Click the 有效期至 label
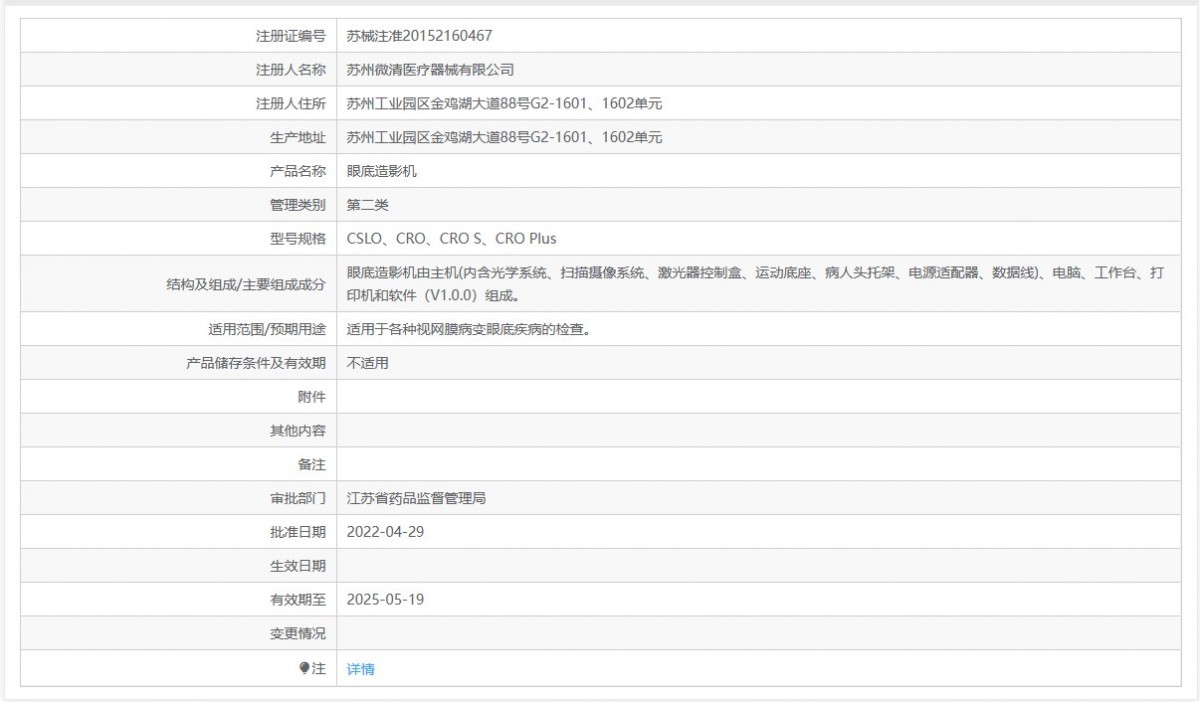This screenshot has height=702, width=1200. click(x=298, y=600)
